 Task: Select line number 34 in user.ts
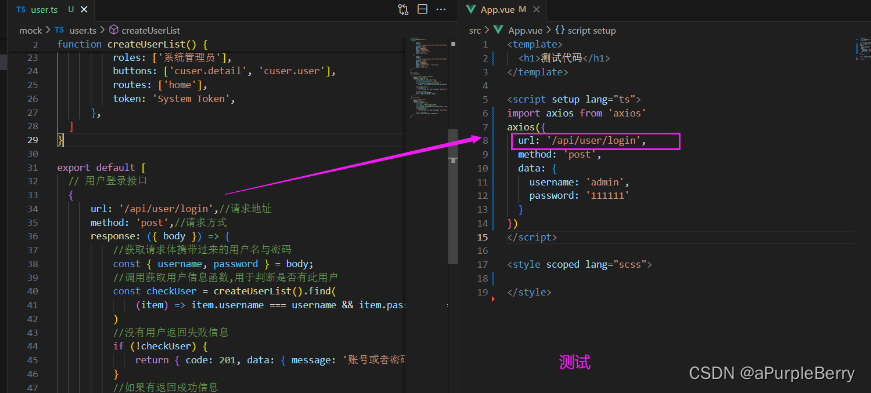point(32,208)
